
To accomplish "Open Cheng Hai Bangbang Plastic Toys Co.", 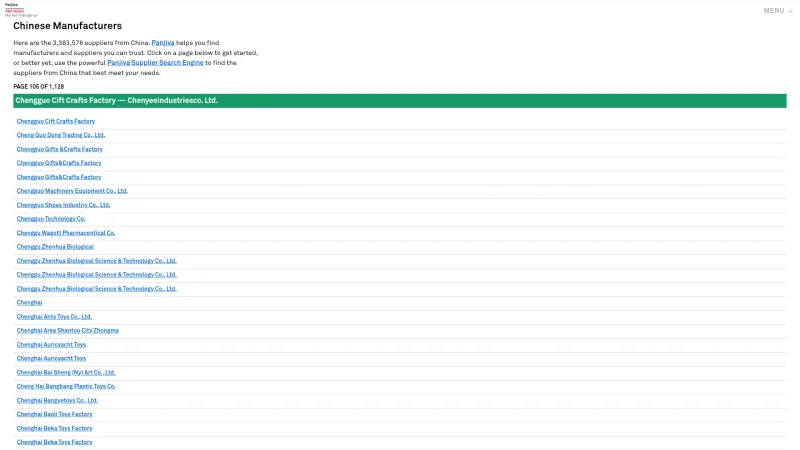I will coord(66,387).
